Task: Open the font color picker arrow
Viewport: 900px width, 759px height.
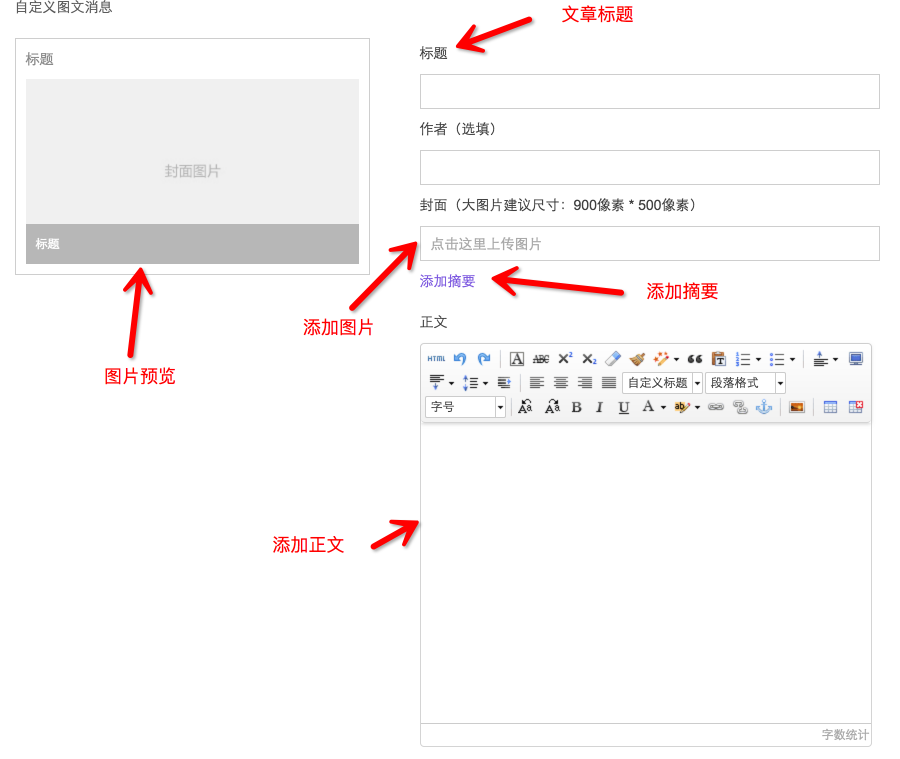Action: click(663, 407)
